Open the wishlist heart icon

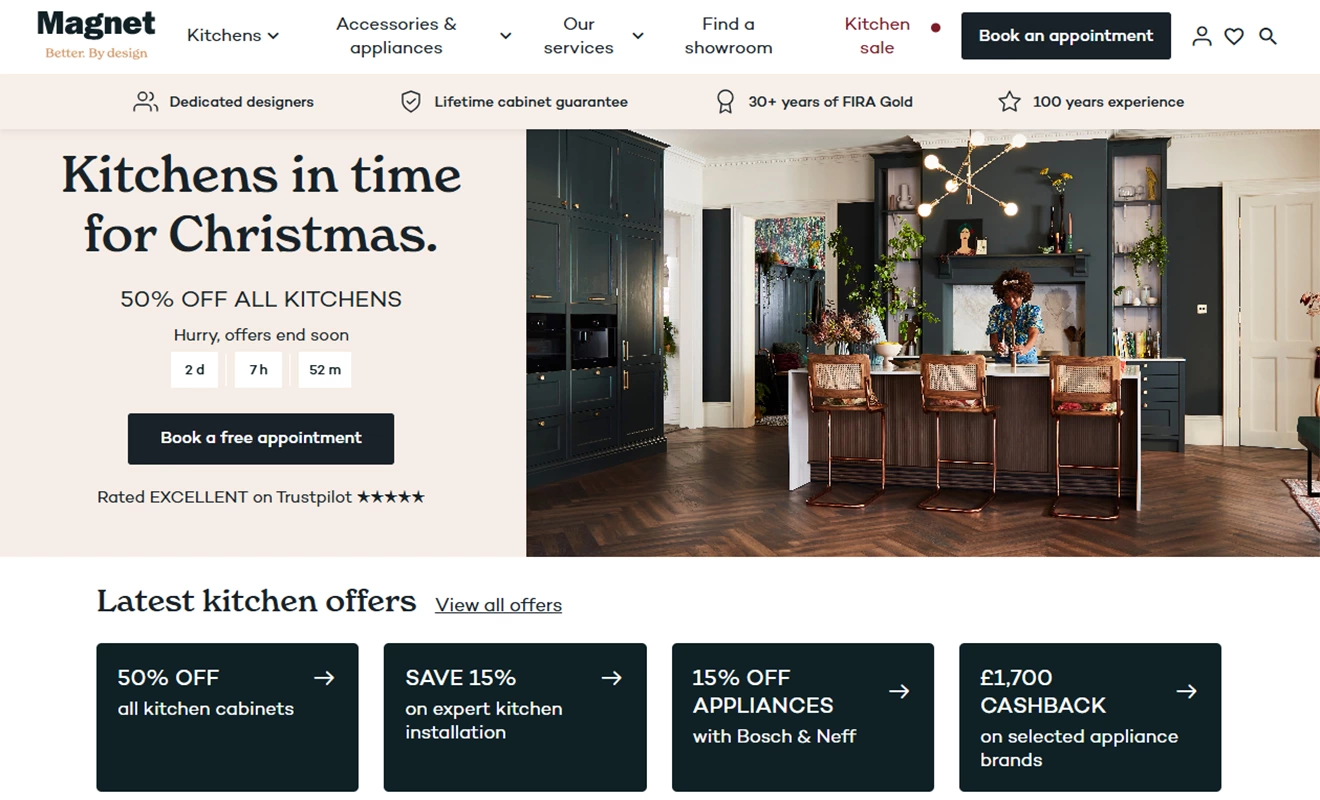(x=1234, y=36)
